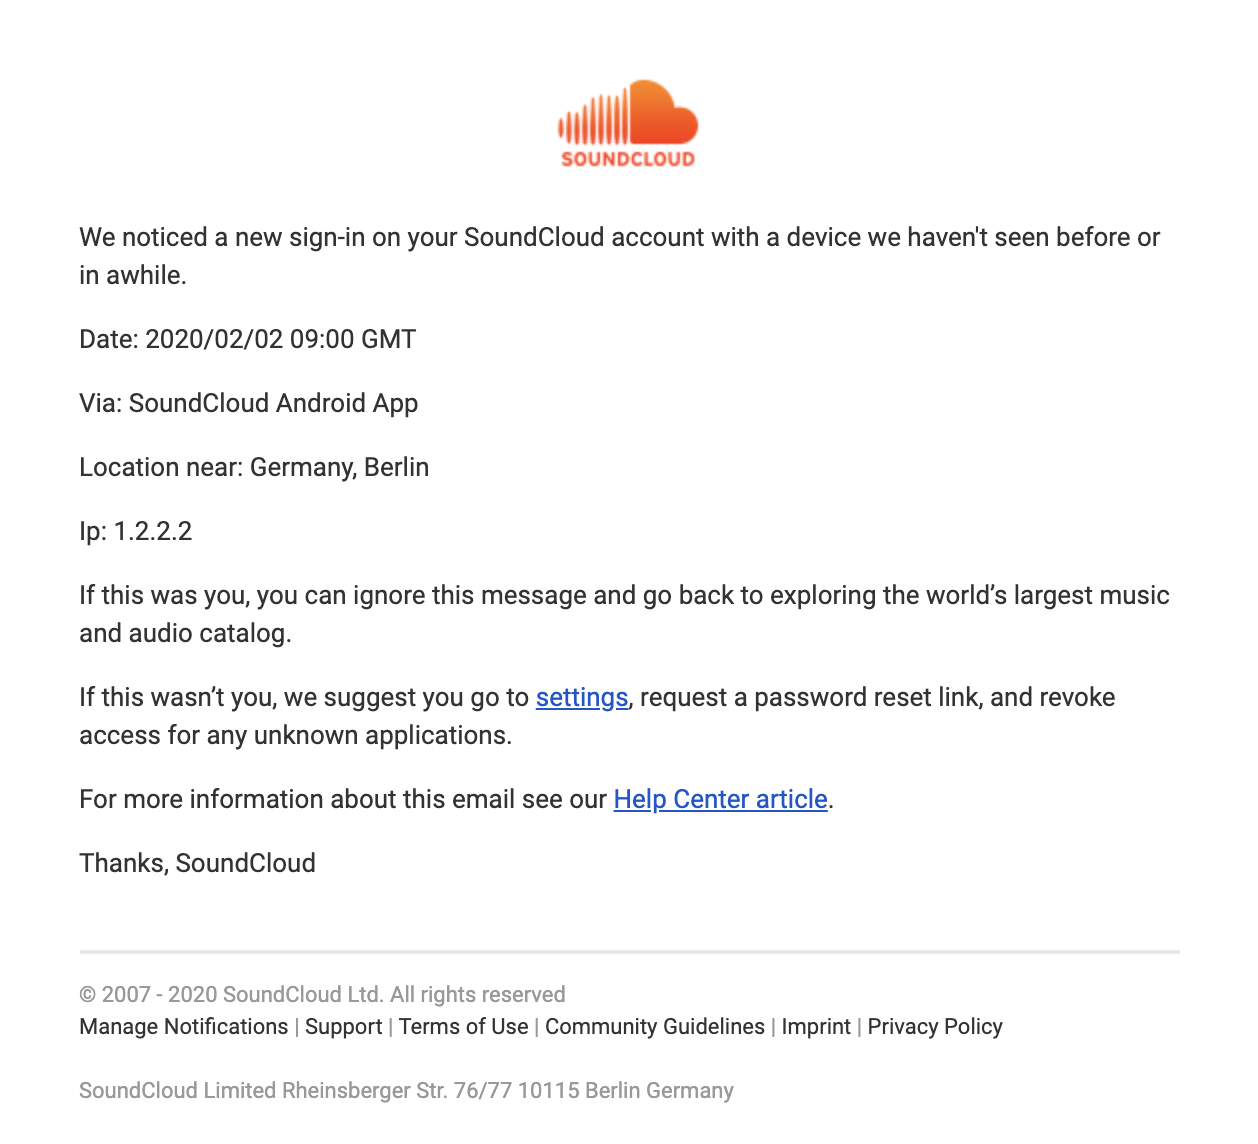Click the 'Via: SoundCloud Android App' line
The image size is (1258, 1144).
(x=249, y=403)
